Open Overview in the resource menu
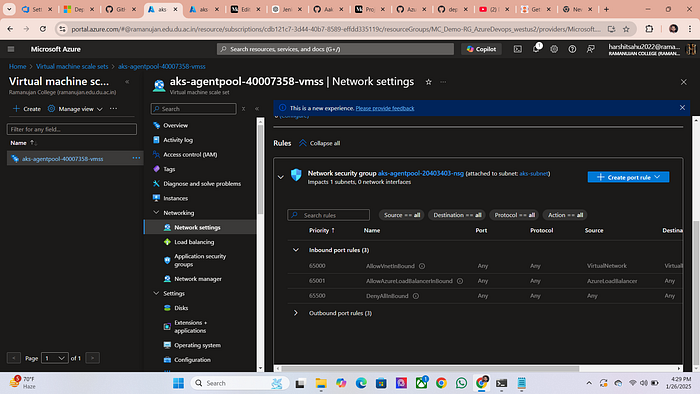Screen dimensions: 700x394 coord(175,125)
